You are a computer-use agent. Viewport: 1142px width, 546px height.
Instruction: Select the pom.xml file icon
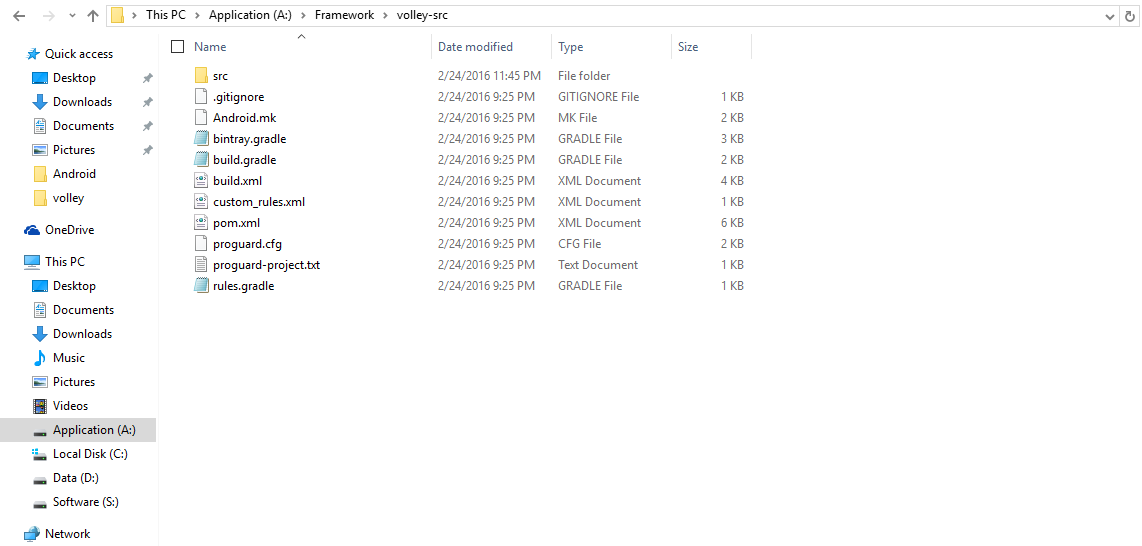(201, 223)
